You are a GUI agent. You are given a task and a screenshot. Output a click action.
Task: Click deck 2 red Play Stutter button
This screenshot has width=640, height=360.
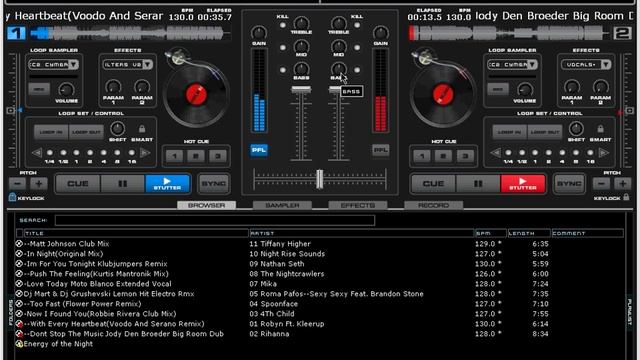pyautogui.click(x=523, y=184)
